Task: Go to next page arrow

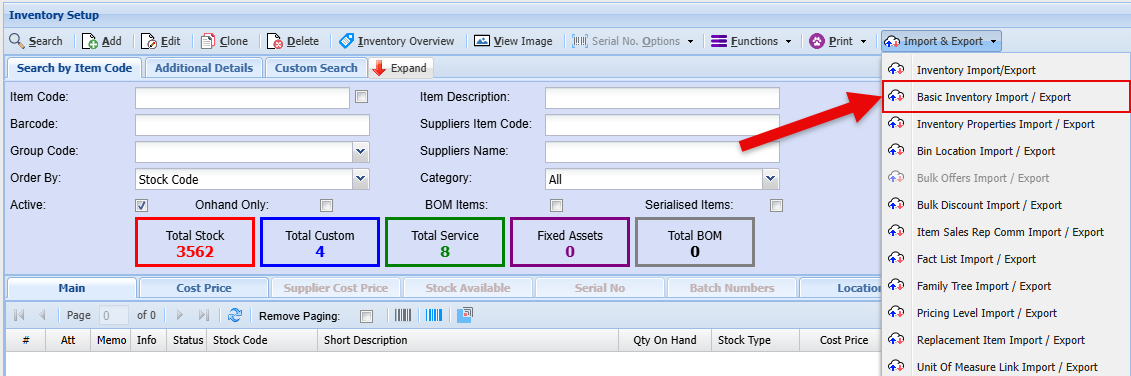Action: point(180,315)
